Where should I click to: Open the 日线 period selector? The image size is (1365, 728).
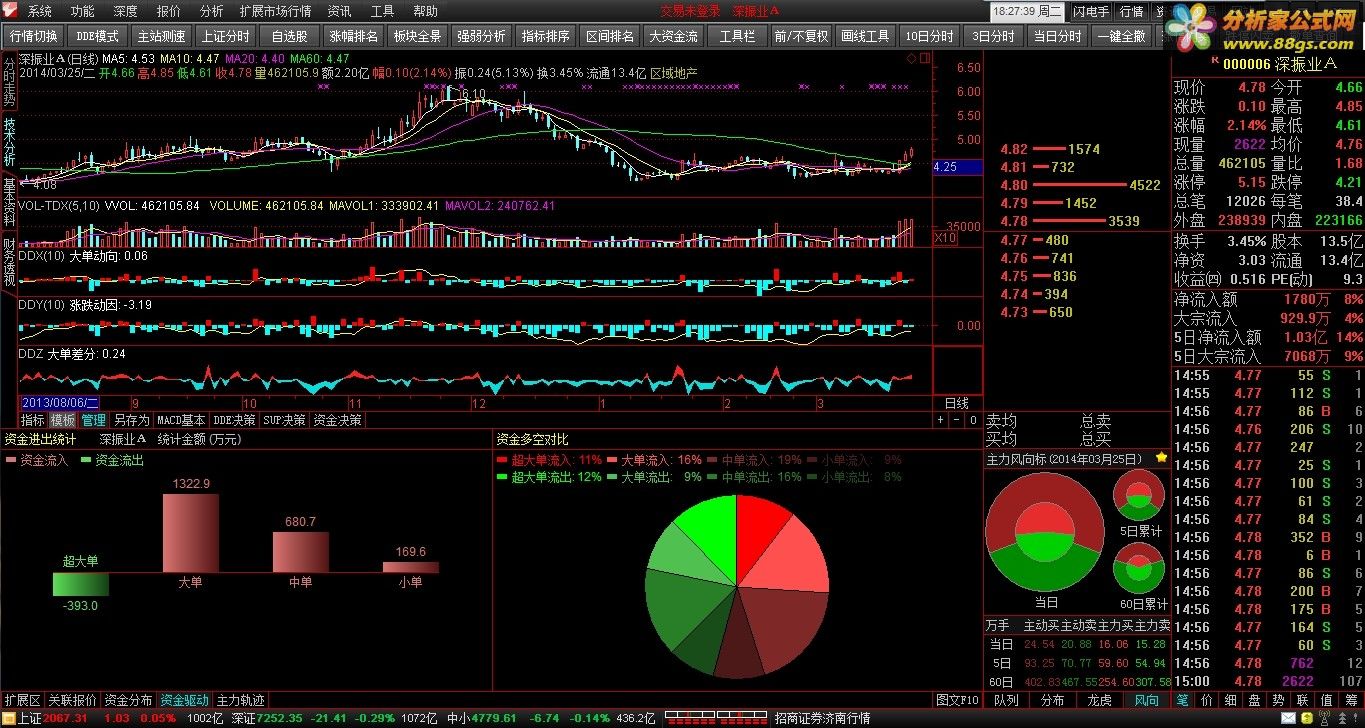click(x=957, y=403)
